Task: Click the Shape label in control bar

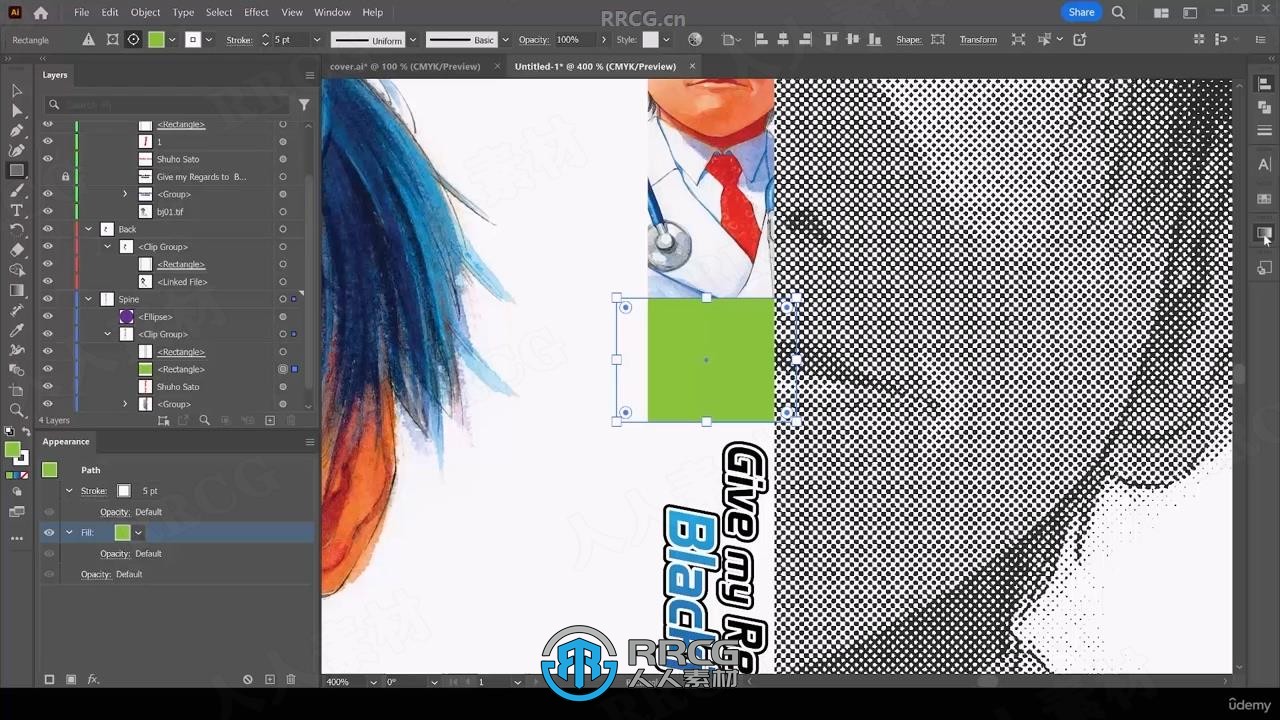Action: pyautogui.click(x=908, y=40)
